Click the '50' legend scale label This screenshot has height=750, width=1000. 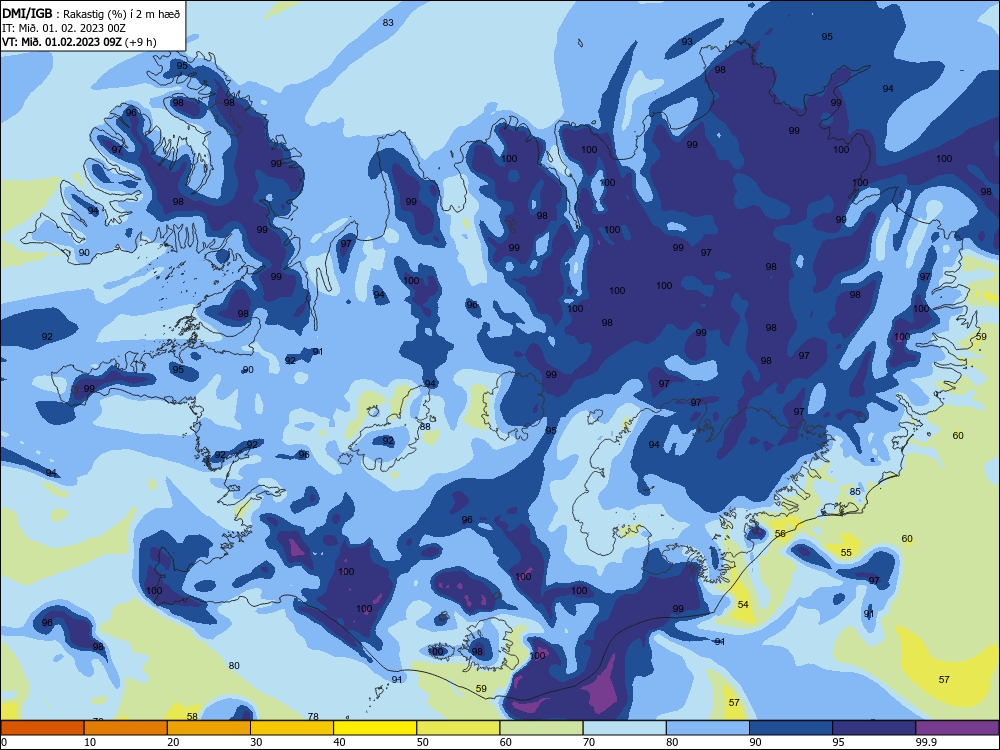(x=423, y=742)
